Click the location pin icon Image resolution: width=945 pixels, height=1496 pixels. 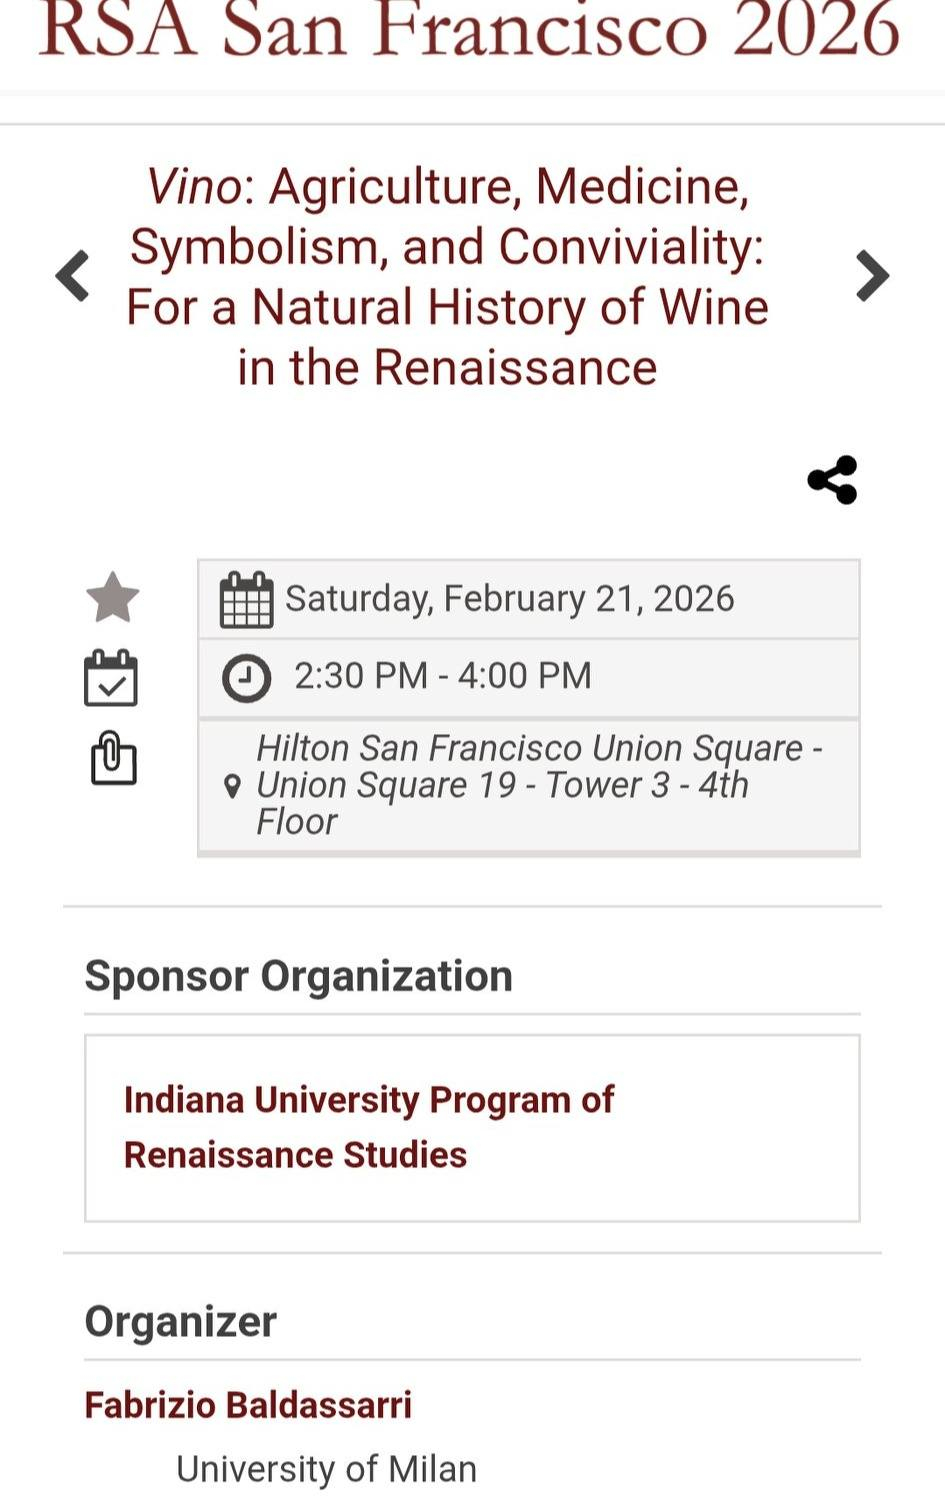coord(232,787)
